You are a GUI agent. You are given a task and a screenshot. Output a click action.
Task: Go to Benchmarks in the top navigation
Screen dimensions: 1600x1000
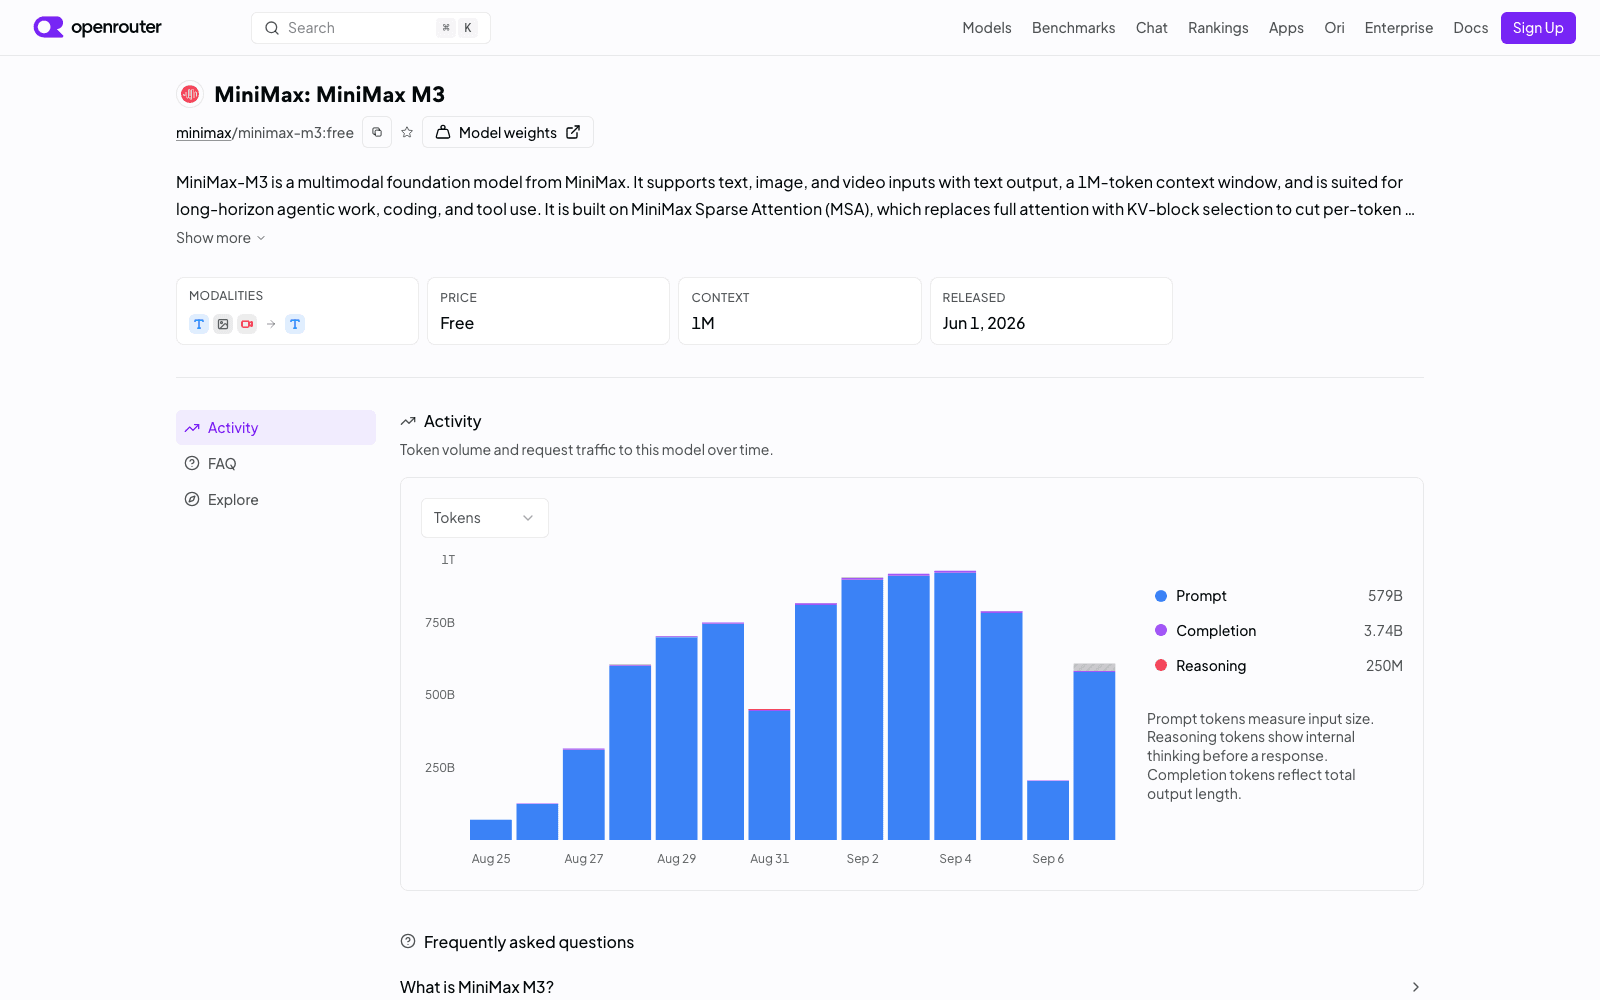tap(1074, 28)
